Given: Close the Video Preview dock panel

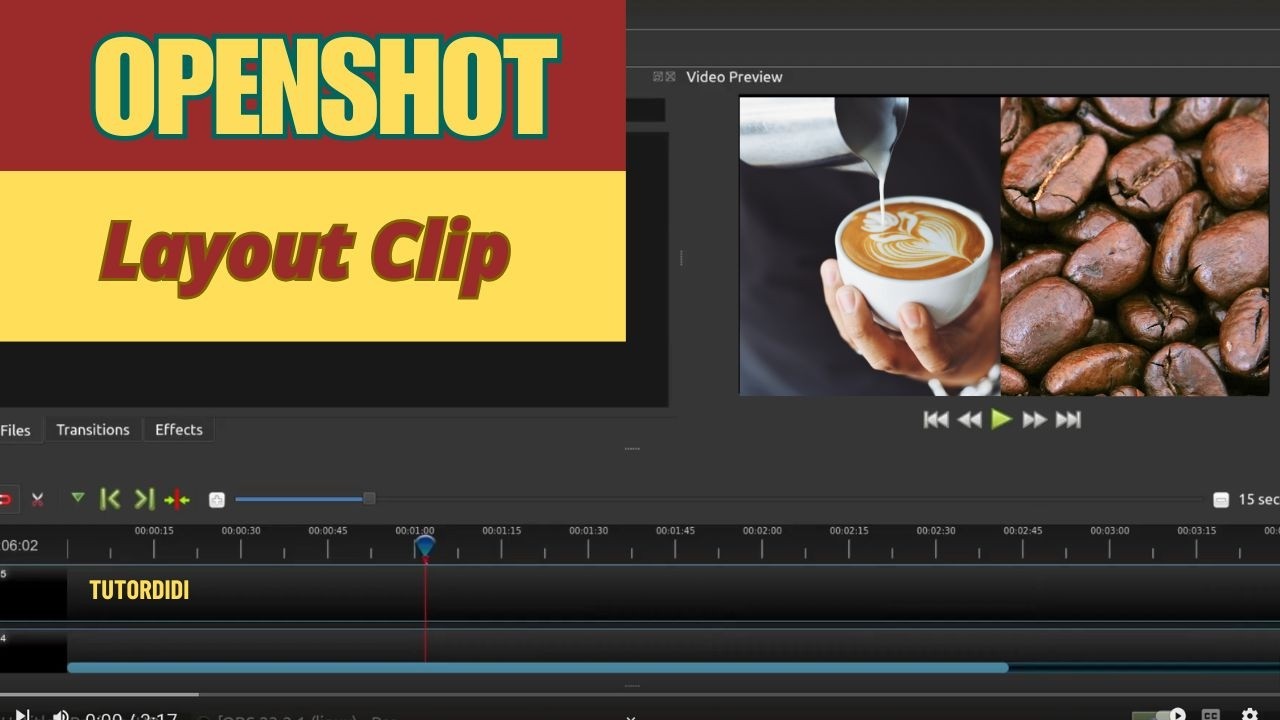Looking at the screenshot, I should pyautogui.click(x=670, y=76).
